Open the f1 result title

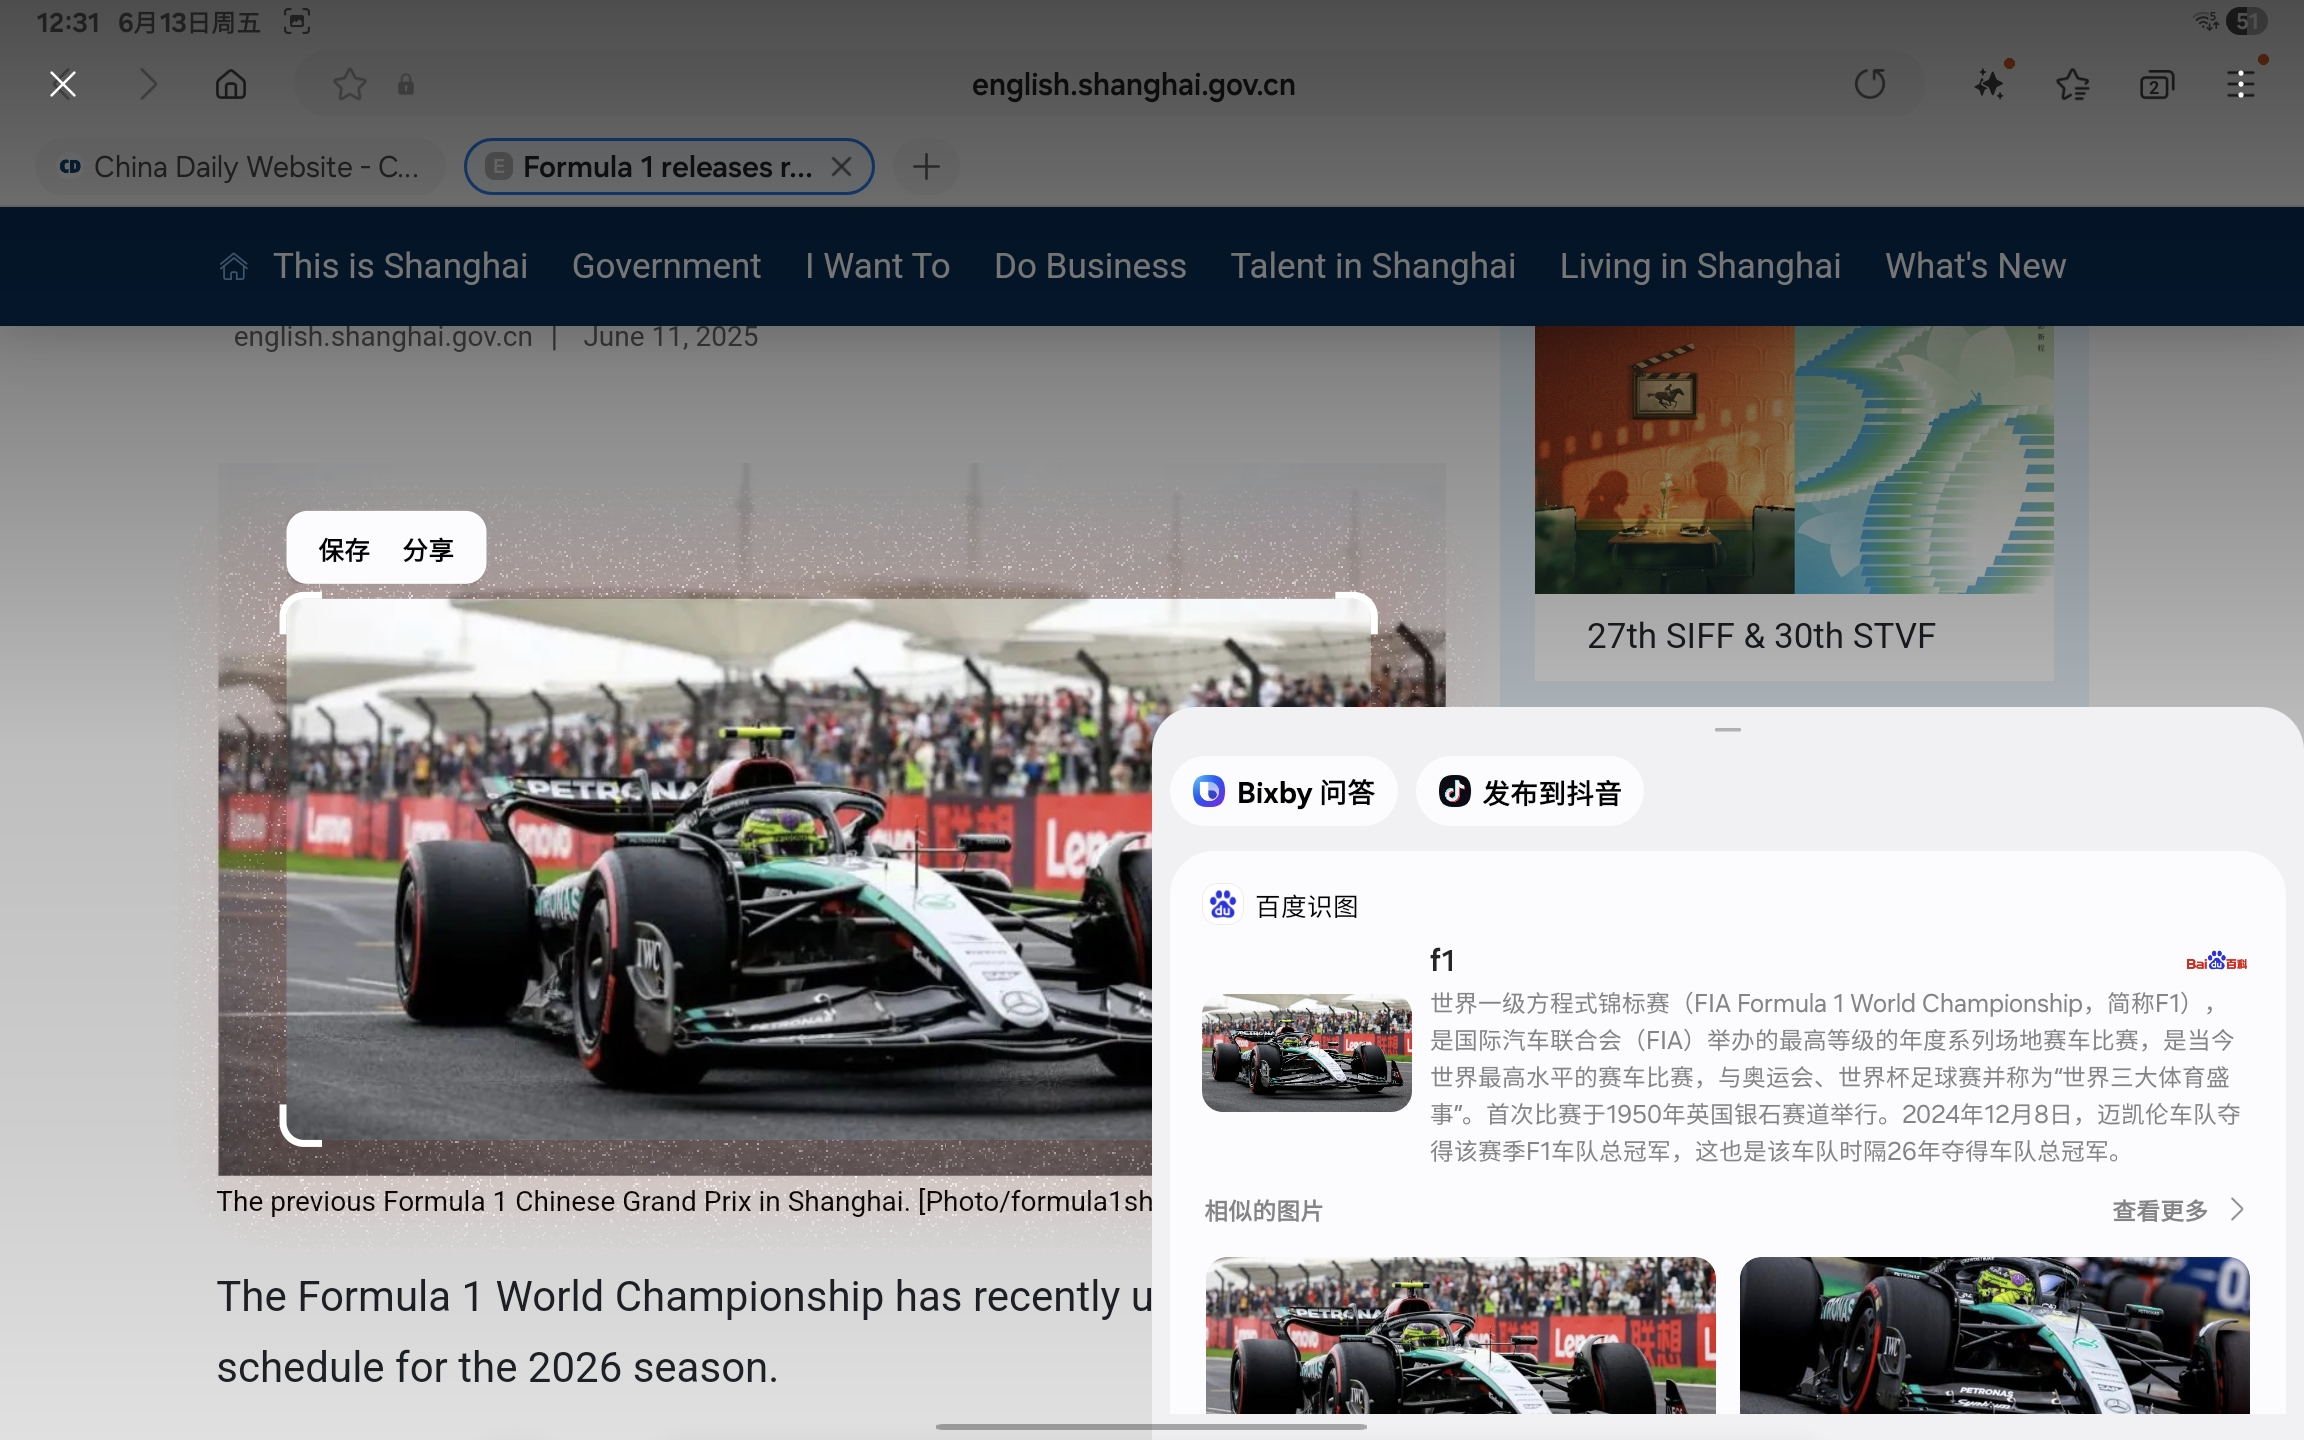1442,960
